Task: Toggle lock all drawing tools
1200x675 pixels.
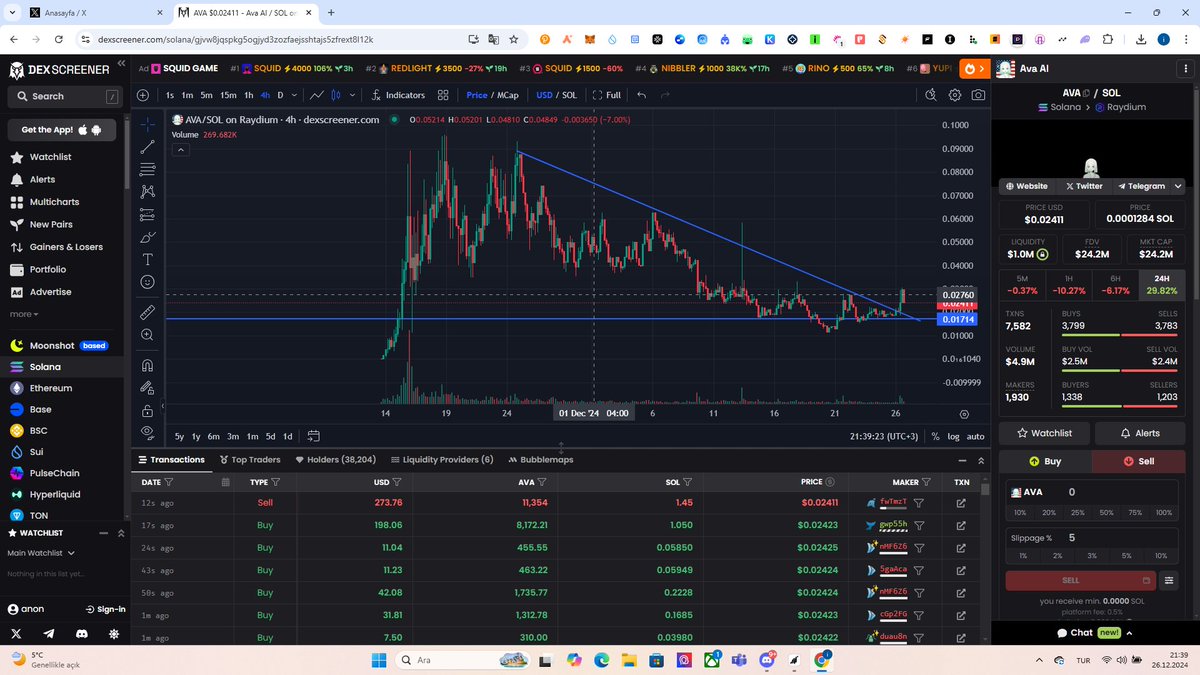Action: (147, 410)
